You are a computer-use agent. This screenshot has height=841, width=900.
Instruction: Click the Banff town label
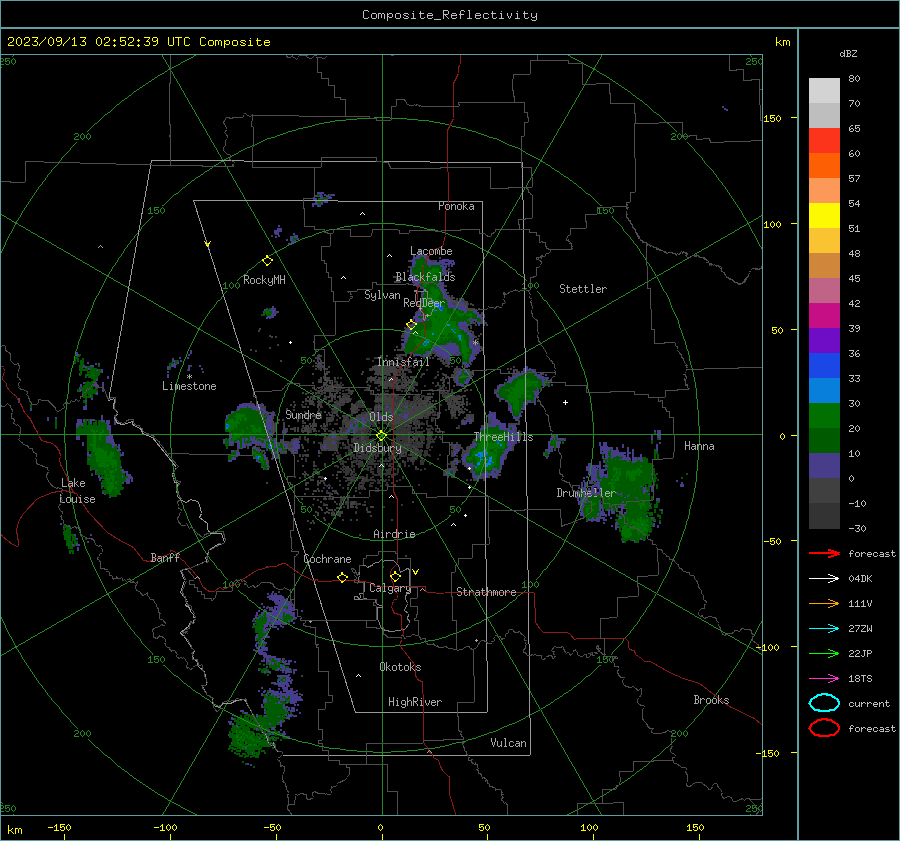coord(165,557)
